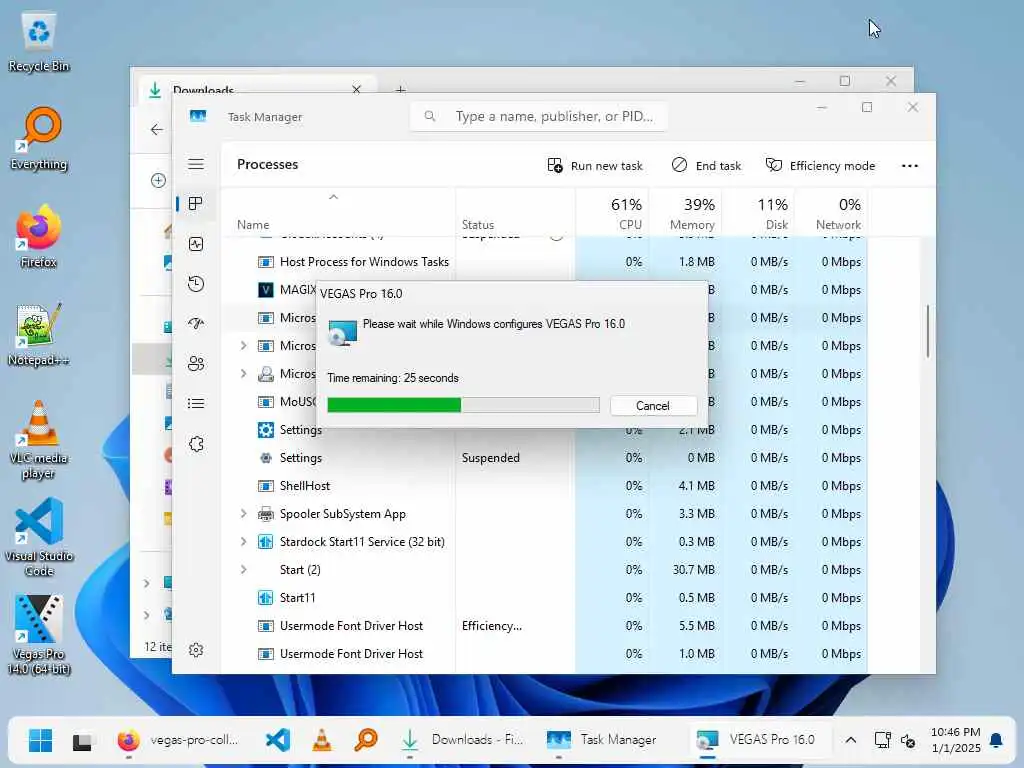Viewport: 1024px width, 768px height.
Task: Select the ShellHost process row
Action: pyautogui.click(x=545, y=486)
